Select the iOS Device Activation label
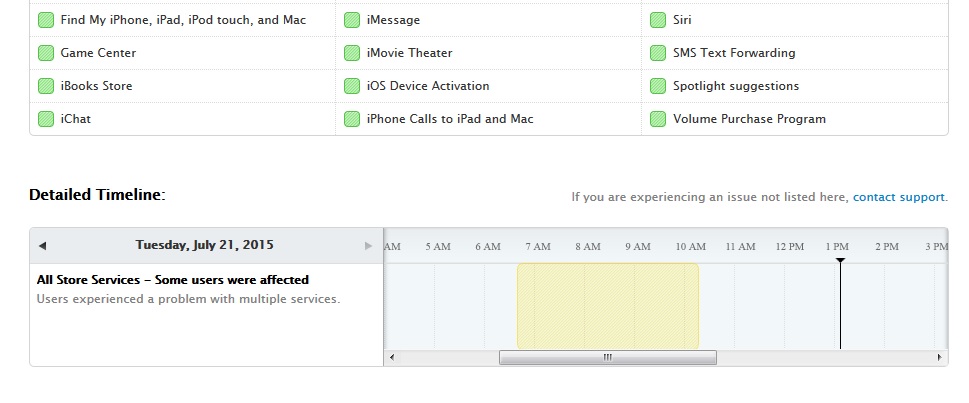This screenshot has width=969, height=403. click(428, 86)
